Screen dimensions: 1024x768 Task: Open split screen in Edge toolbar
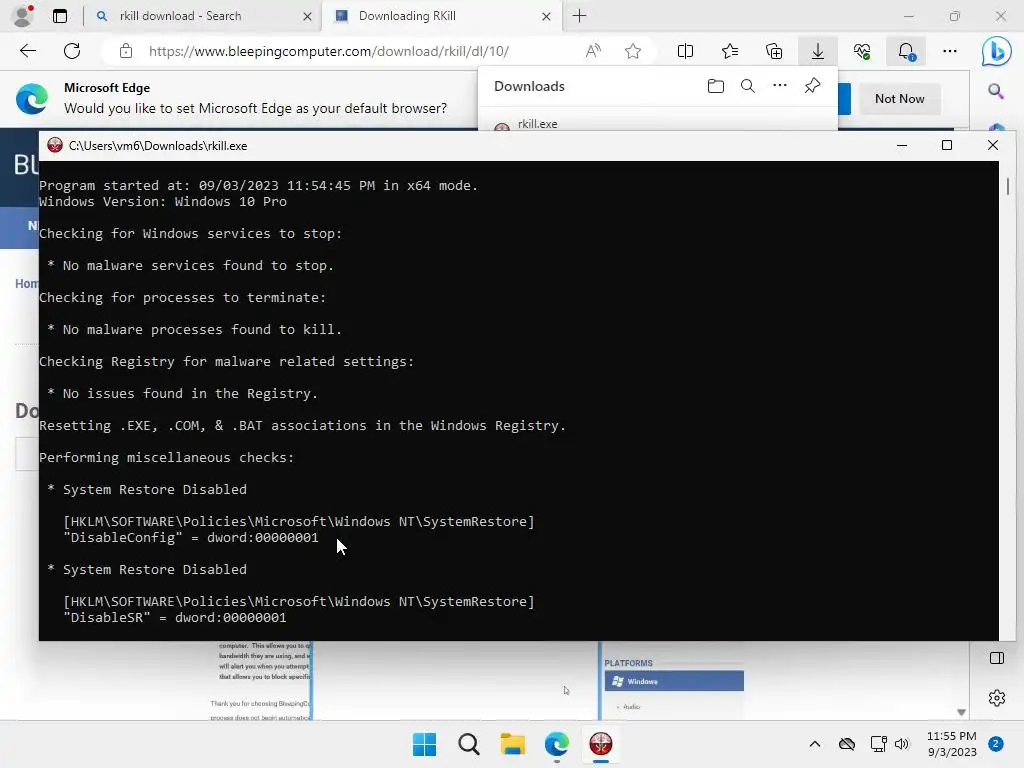(x=685, y=51)
